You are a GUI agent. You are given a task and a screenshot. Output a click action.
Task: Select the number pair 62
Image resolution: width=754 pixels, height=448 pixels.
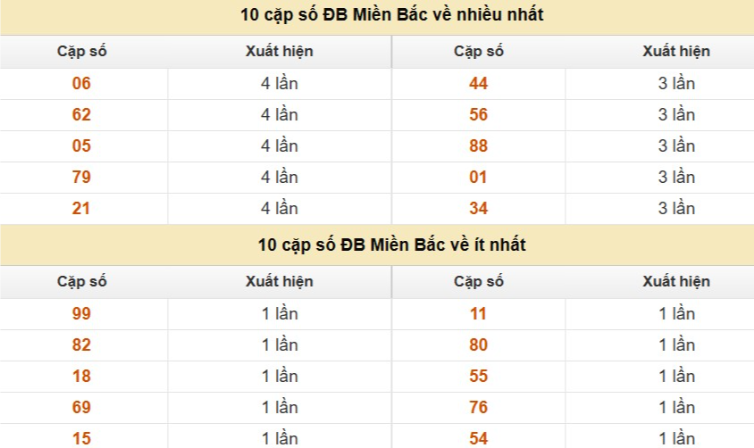(x=82, y=115)
